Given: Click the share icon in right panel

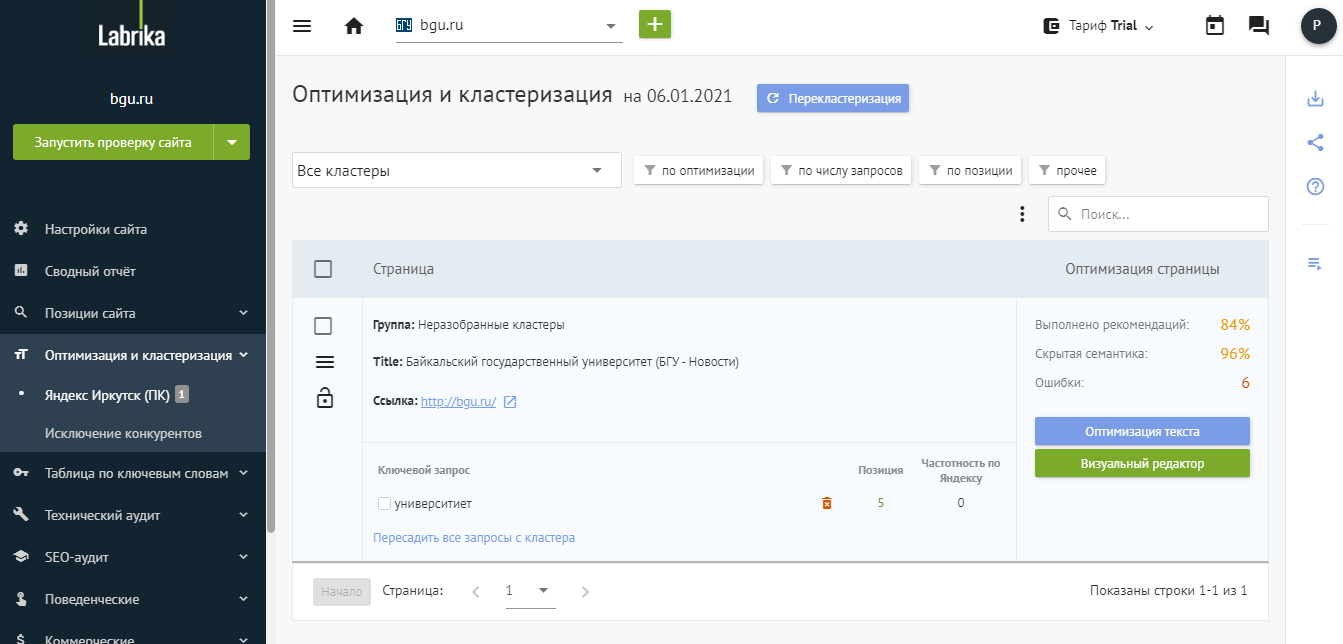Looking at the screenshot, I should (1315, 142).
